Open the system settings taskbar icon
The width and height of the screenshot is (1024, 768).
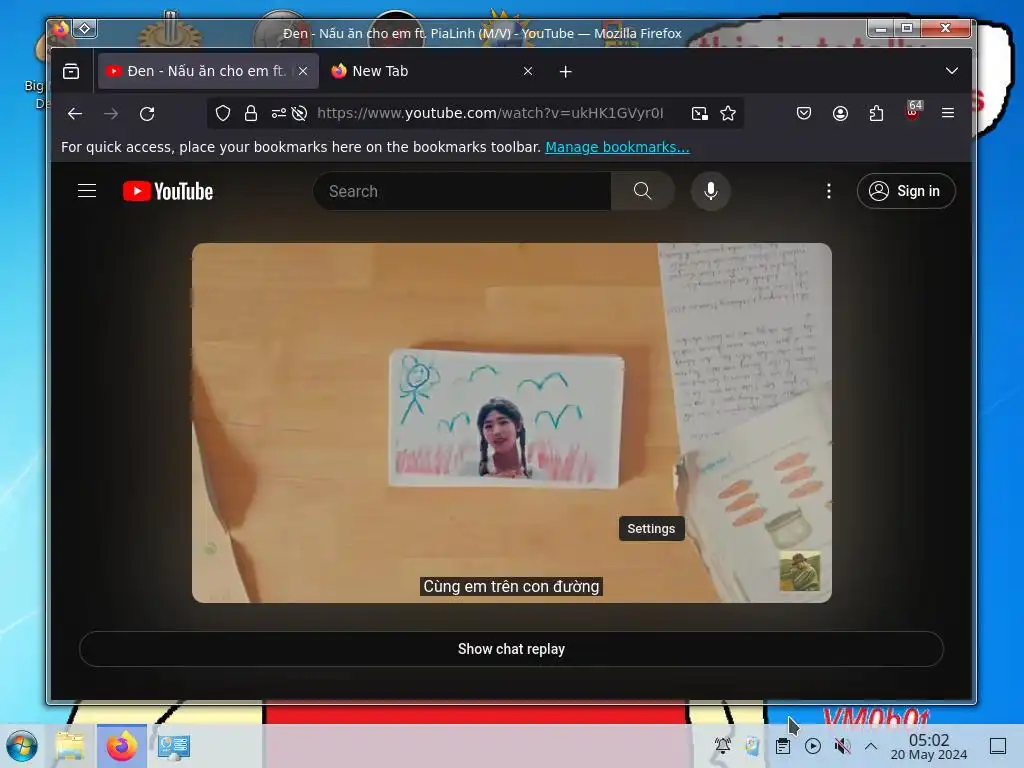pos(173,746)
